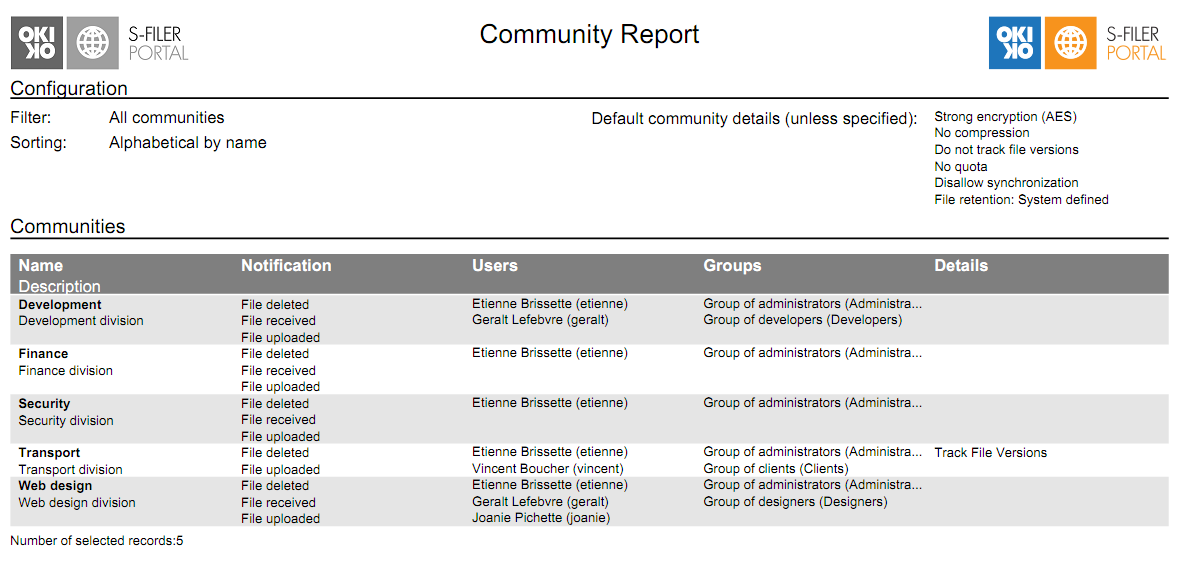Click 'Etienne Brissette (etienne)' in Finance row
This screenshot has height=562, width=1186.
click(x=550, y=352)
